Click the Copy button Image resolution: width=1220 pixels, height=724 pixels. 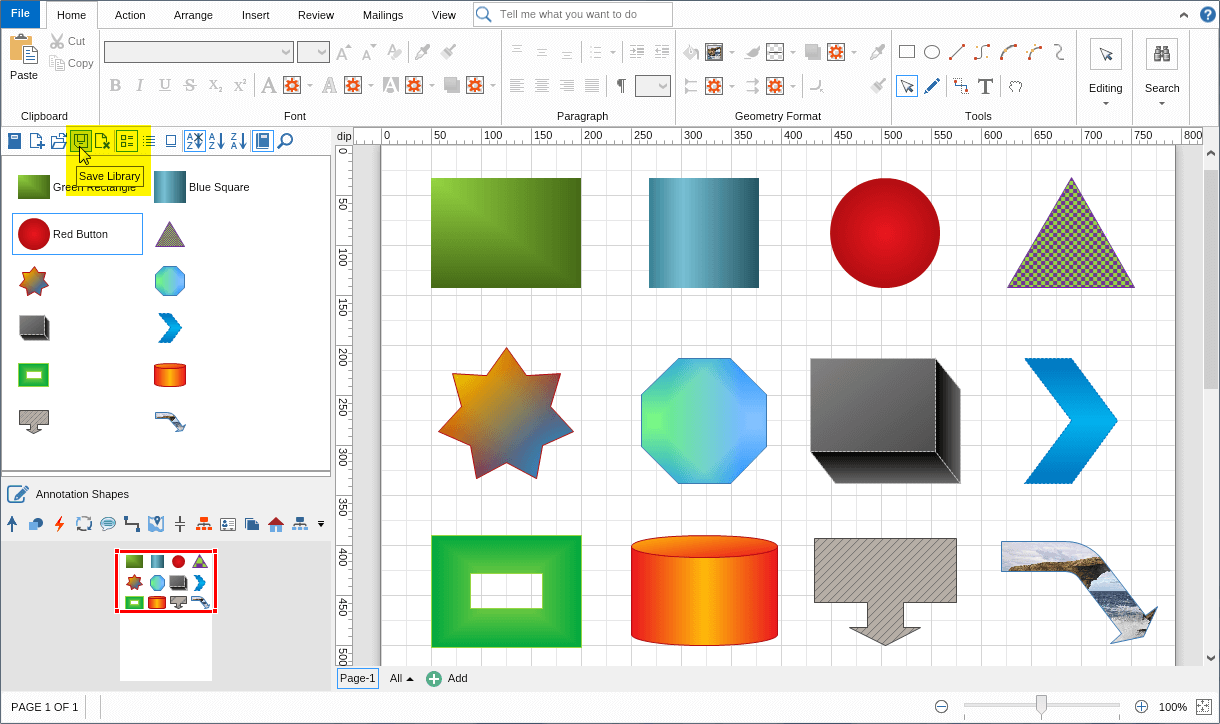71,63
